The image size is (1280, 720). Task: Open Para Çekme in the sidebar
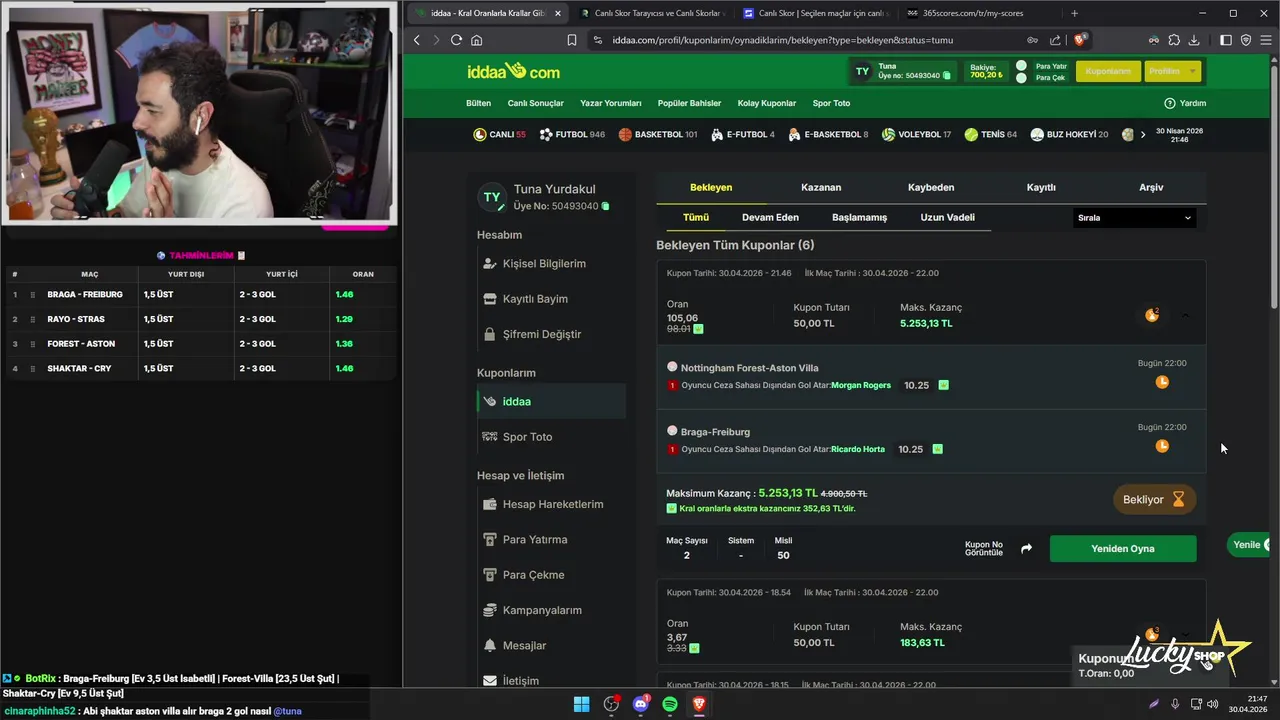click(552, 575)
